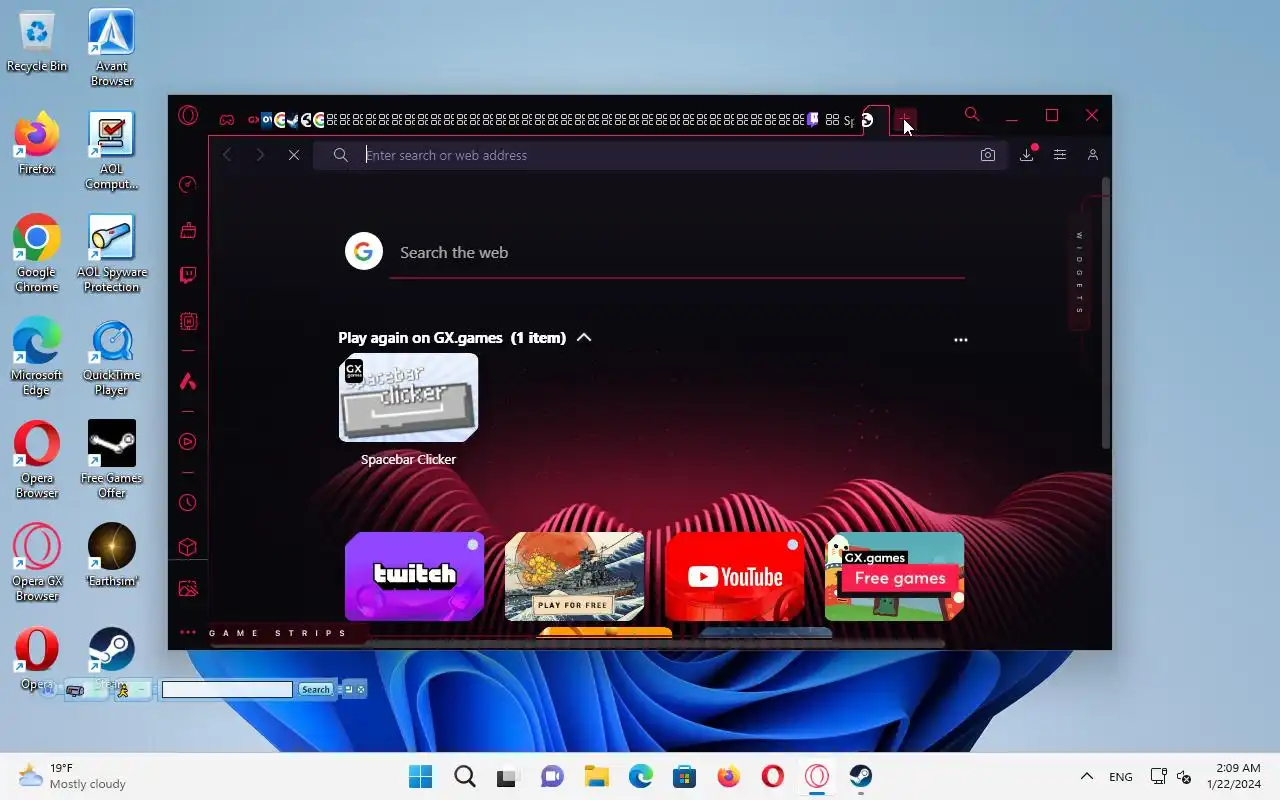Open GX.games Free games speed dial tile
Viewport: 1280px width, 800px height.
pyautogui.click(x=894, y=576)
